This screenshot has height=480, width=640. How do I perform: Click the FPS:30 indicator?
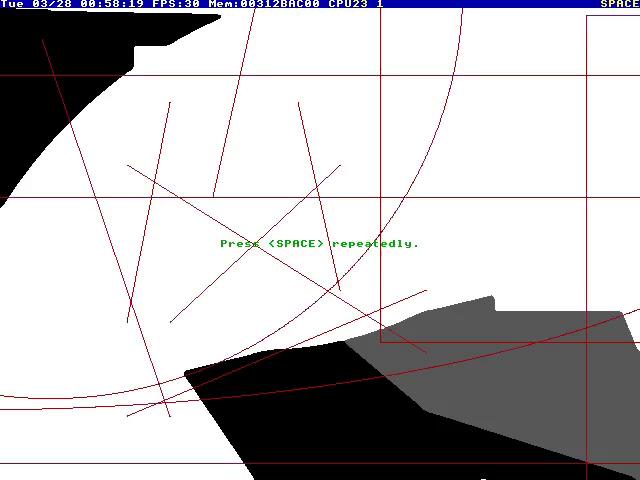[x=176, y=4]
